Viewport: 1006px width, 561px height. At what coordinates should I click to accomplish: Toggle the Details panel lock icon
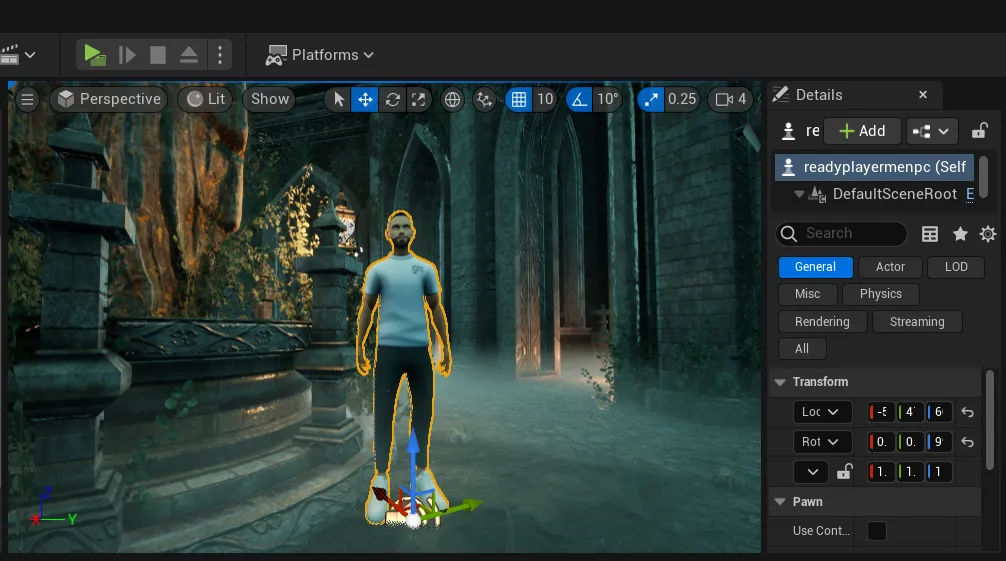(979, 131)
